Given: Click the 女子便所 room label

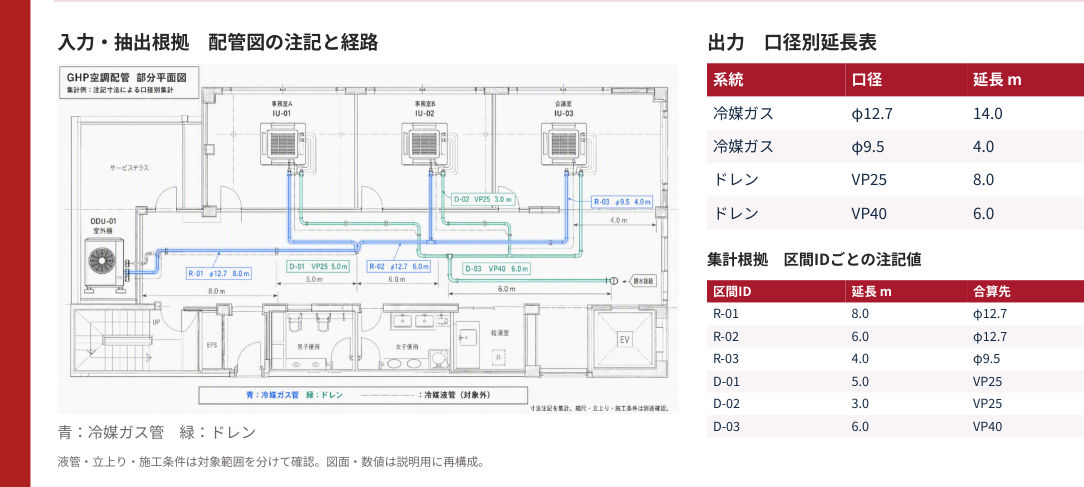Looking at the screenshot, I should click(x=409, y=347).
